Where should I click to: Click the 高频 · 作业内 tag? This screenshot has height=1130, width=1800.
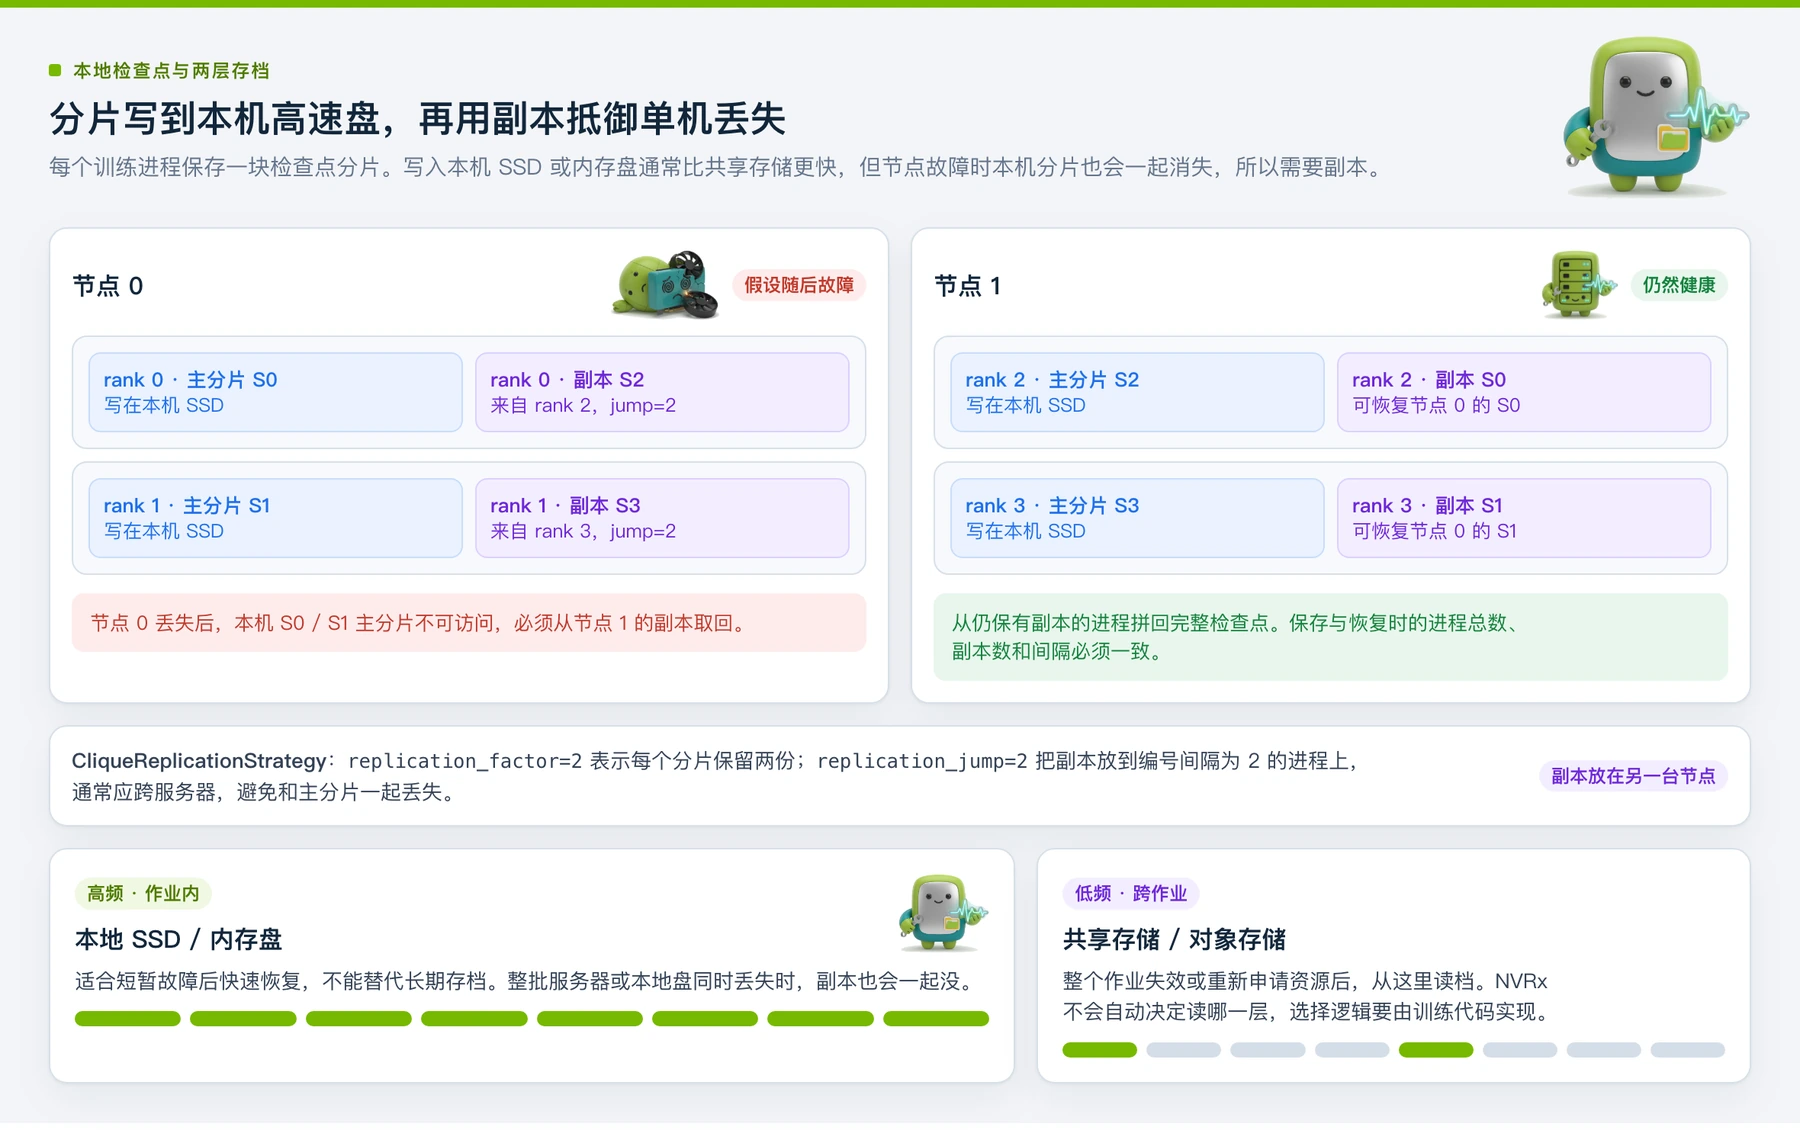[x=143, y=893]
